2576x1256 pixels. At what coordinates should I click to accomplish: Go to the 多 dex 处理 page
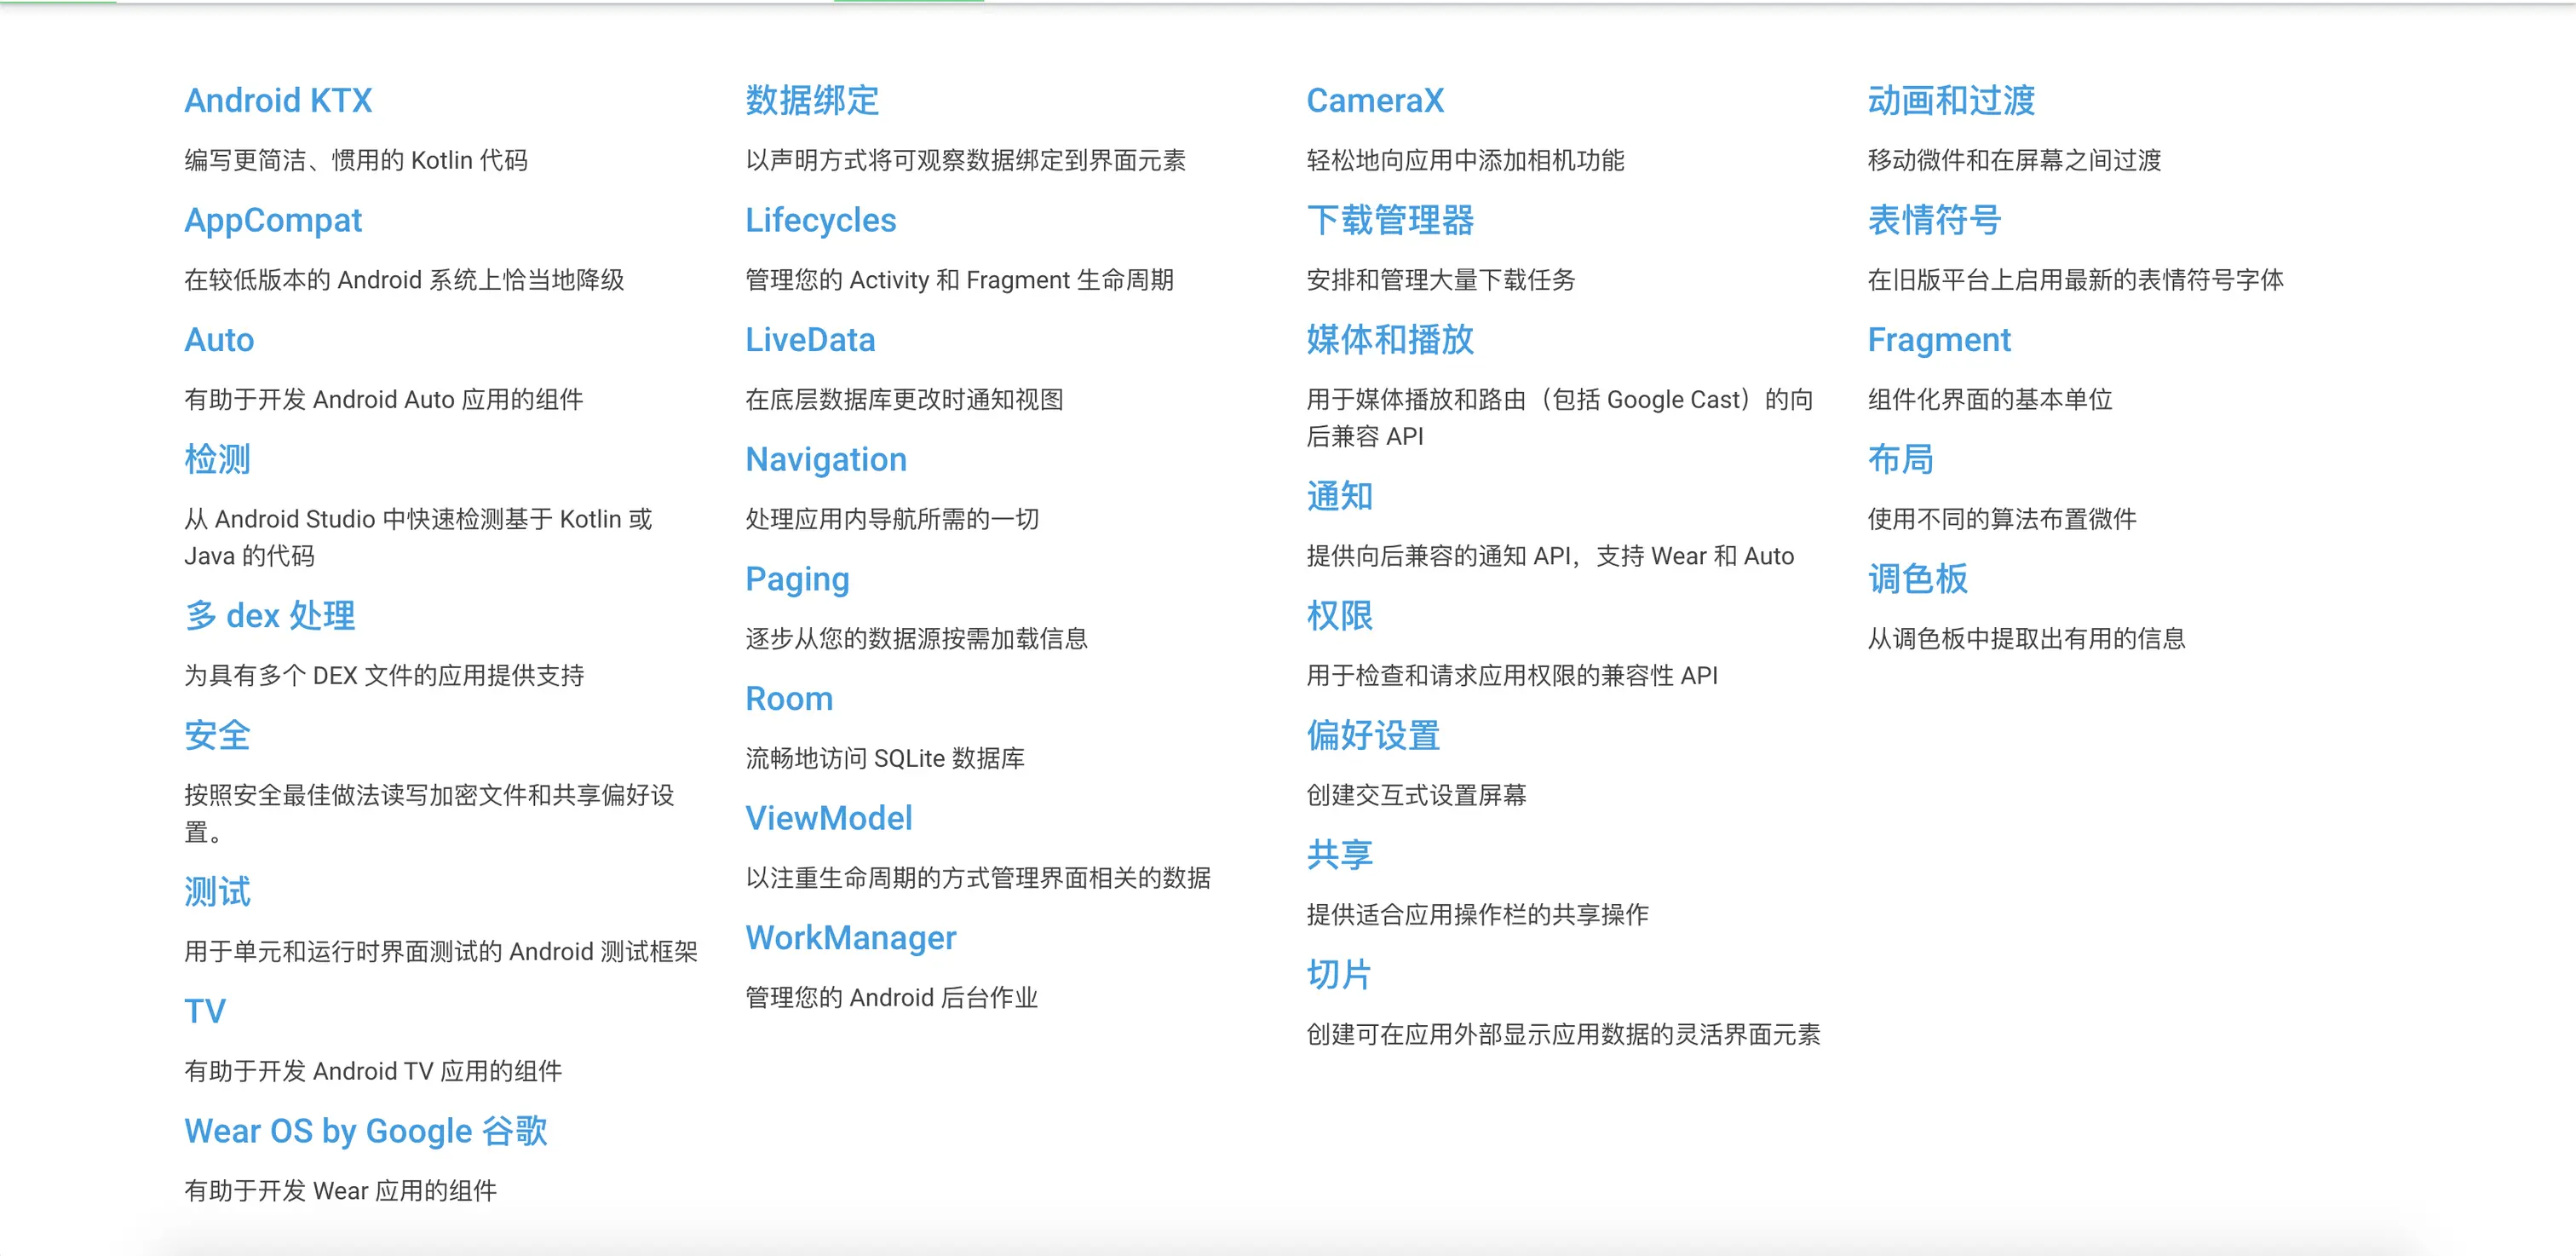coord(269,616)
